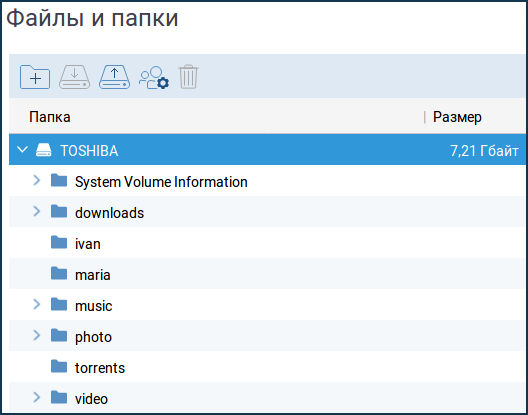Select the music folder row
Screen dimensions: 528x415
point(268,305)
